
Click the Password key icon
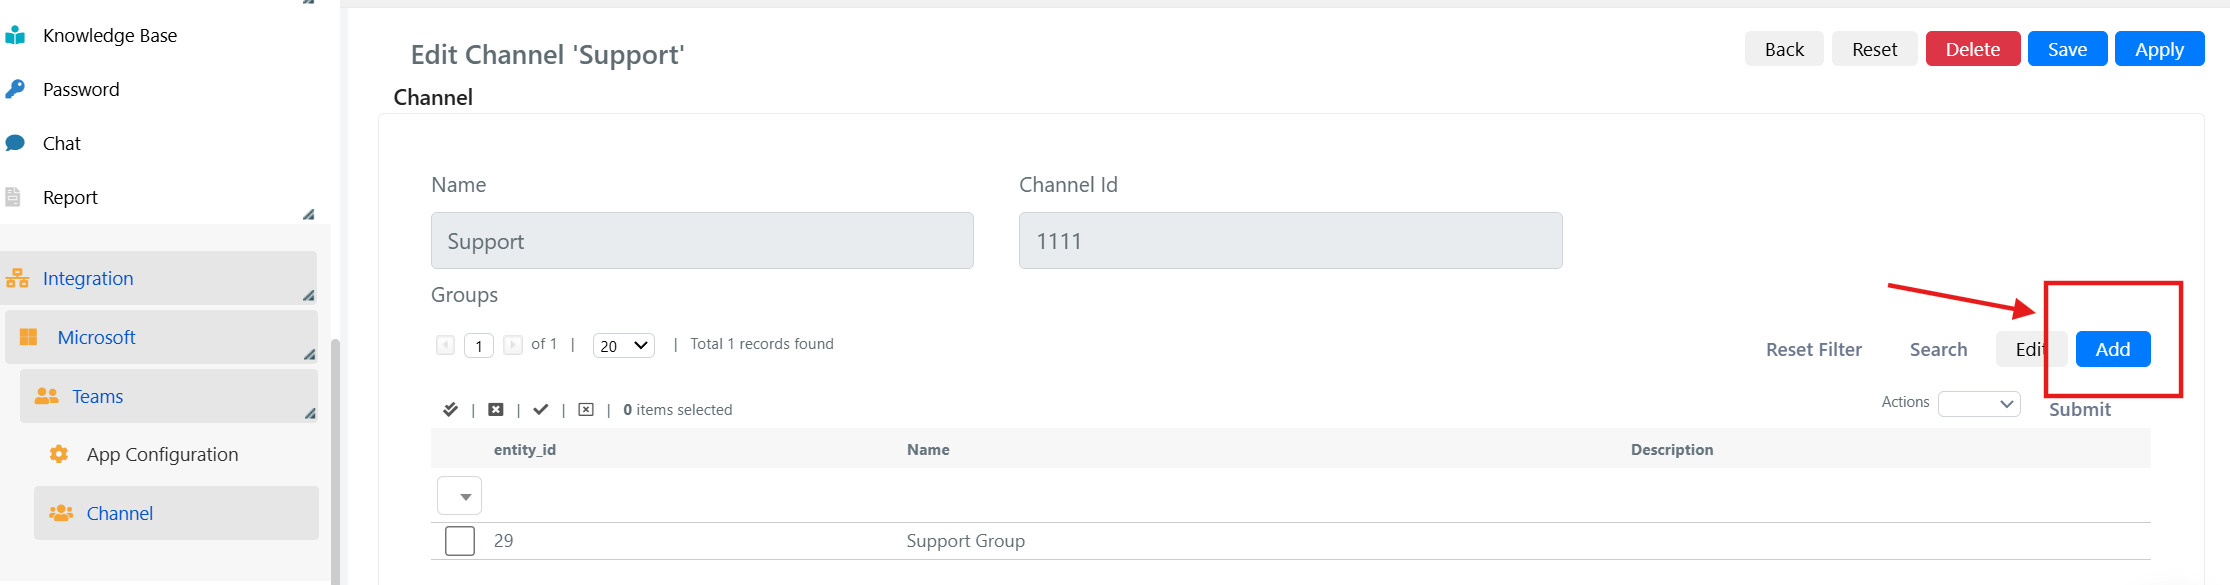(14, 89)
